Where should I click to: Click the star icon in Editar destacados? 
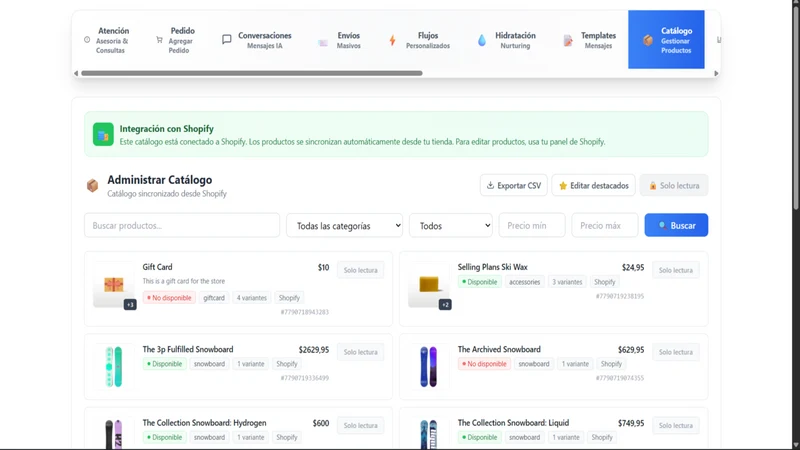pos(563,186)
